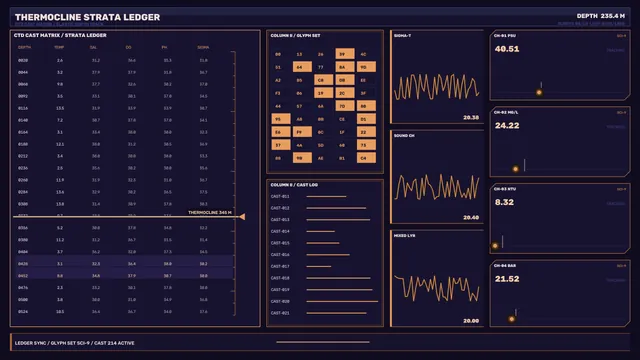Select the CAST-020 log bar
The width and height of the screenshot is (640, 360).
tap(342, 301)
